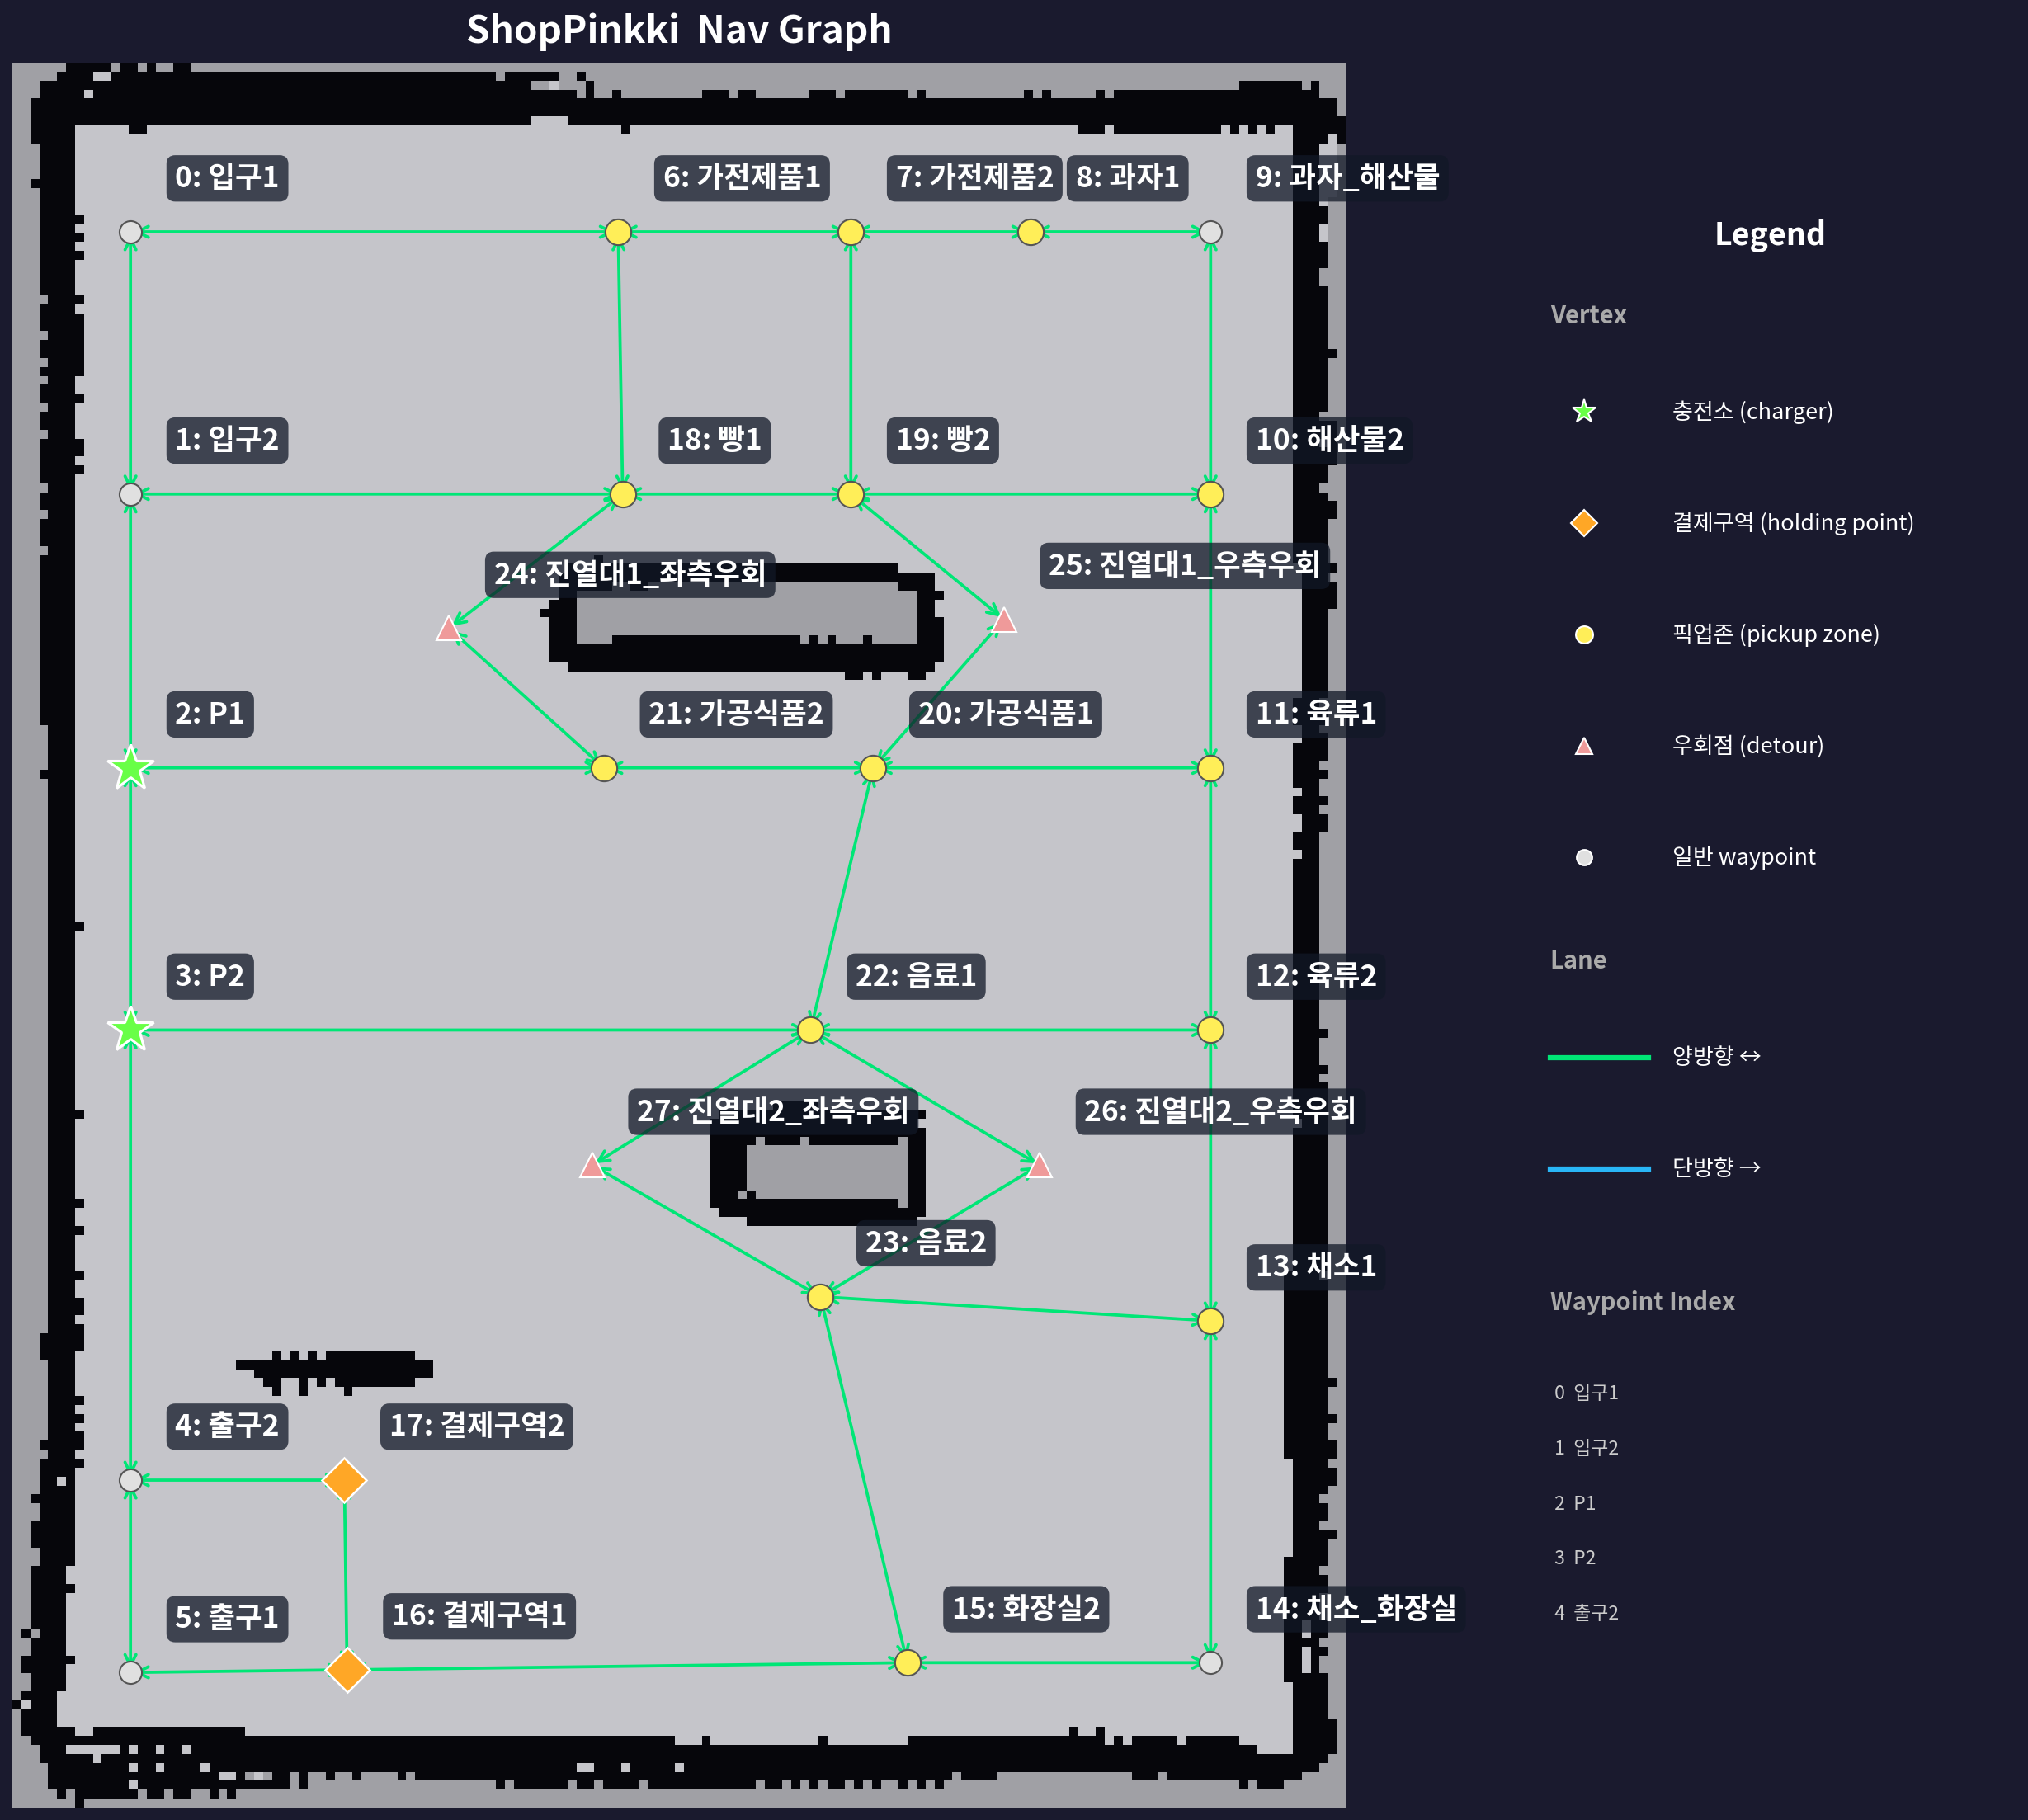Click the green charger star 2: P1

[131, 768]
